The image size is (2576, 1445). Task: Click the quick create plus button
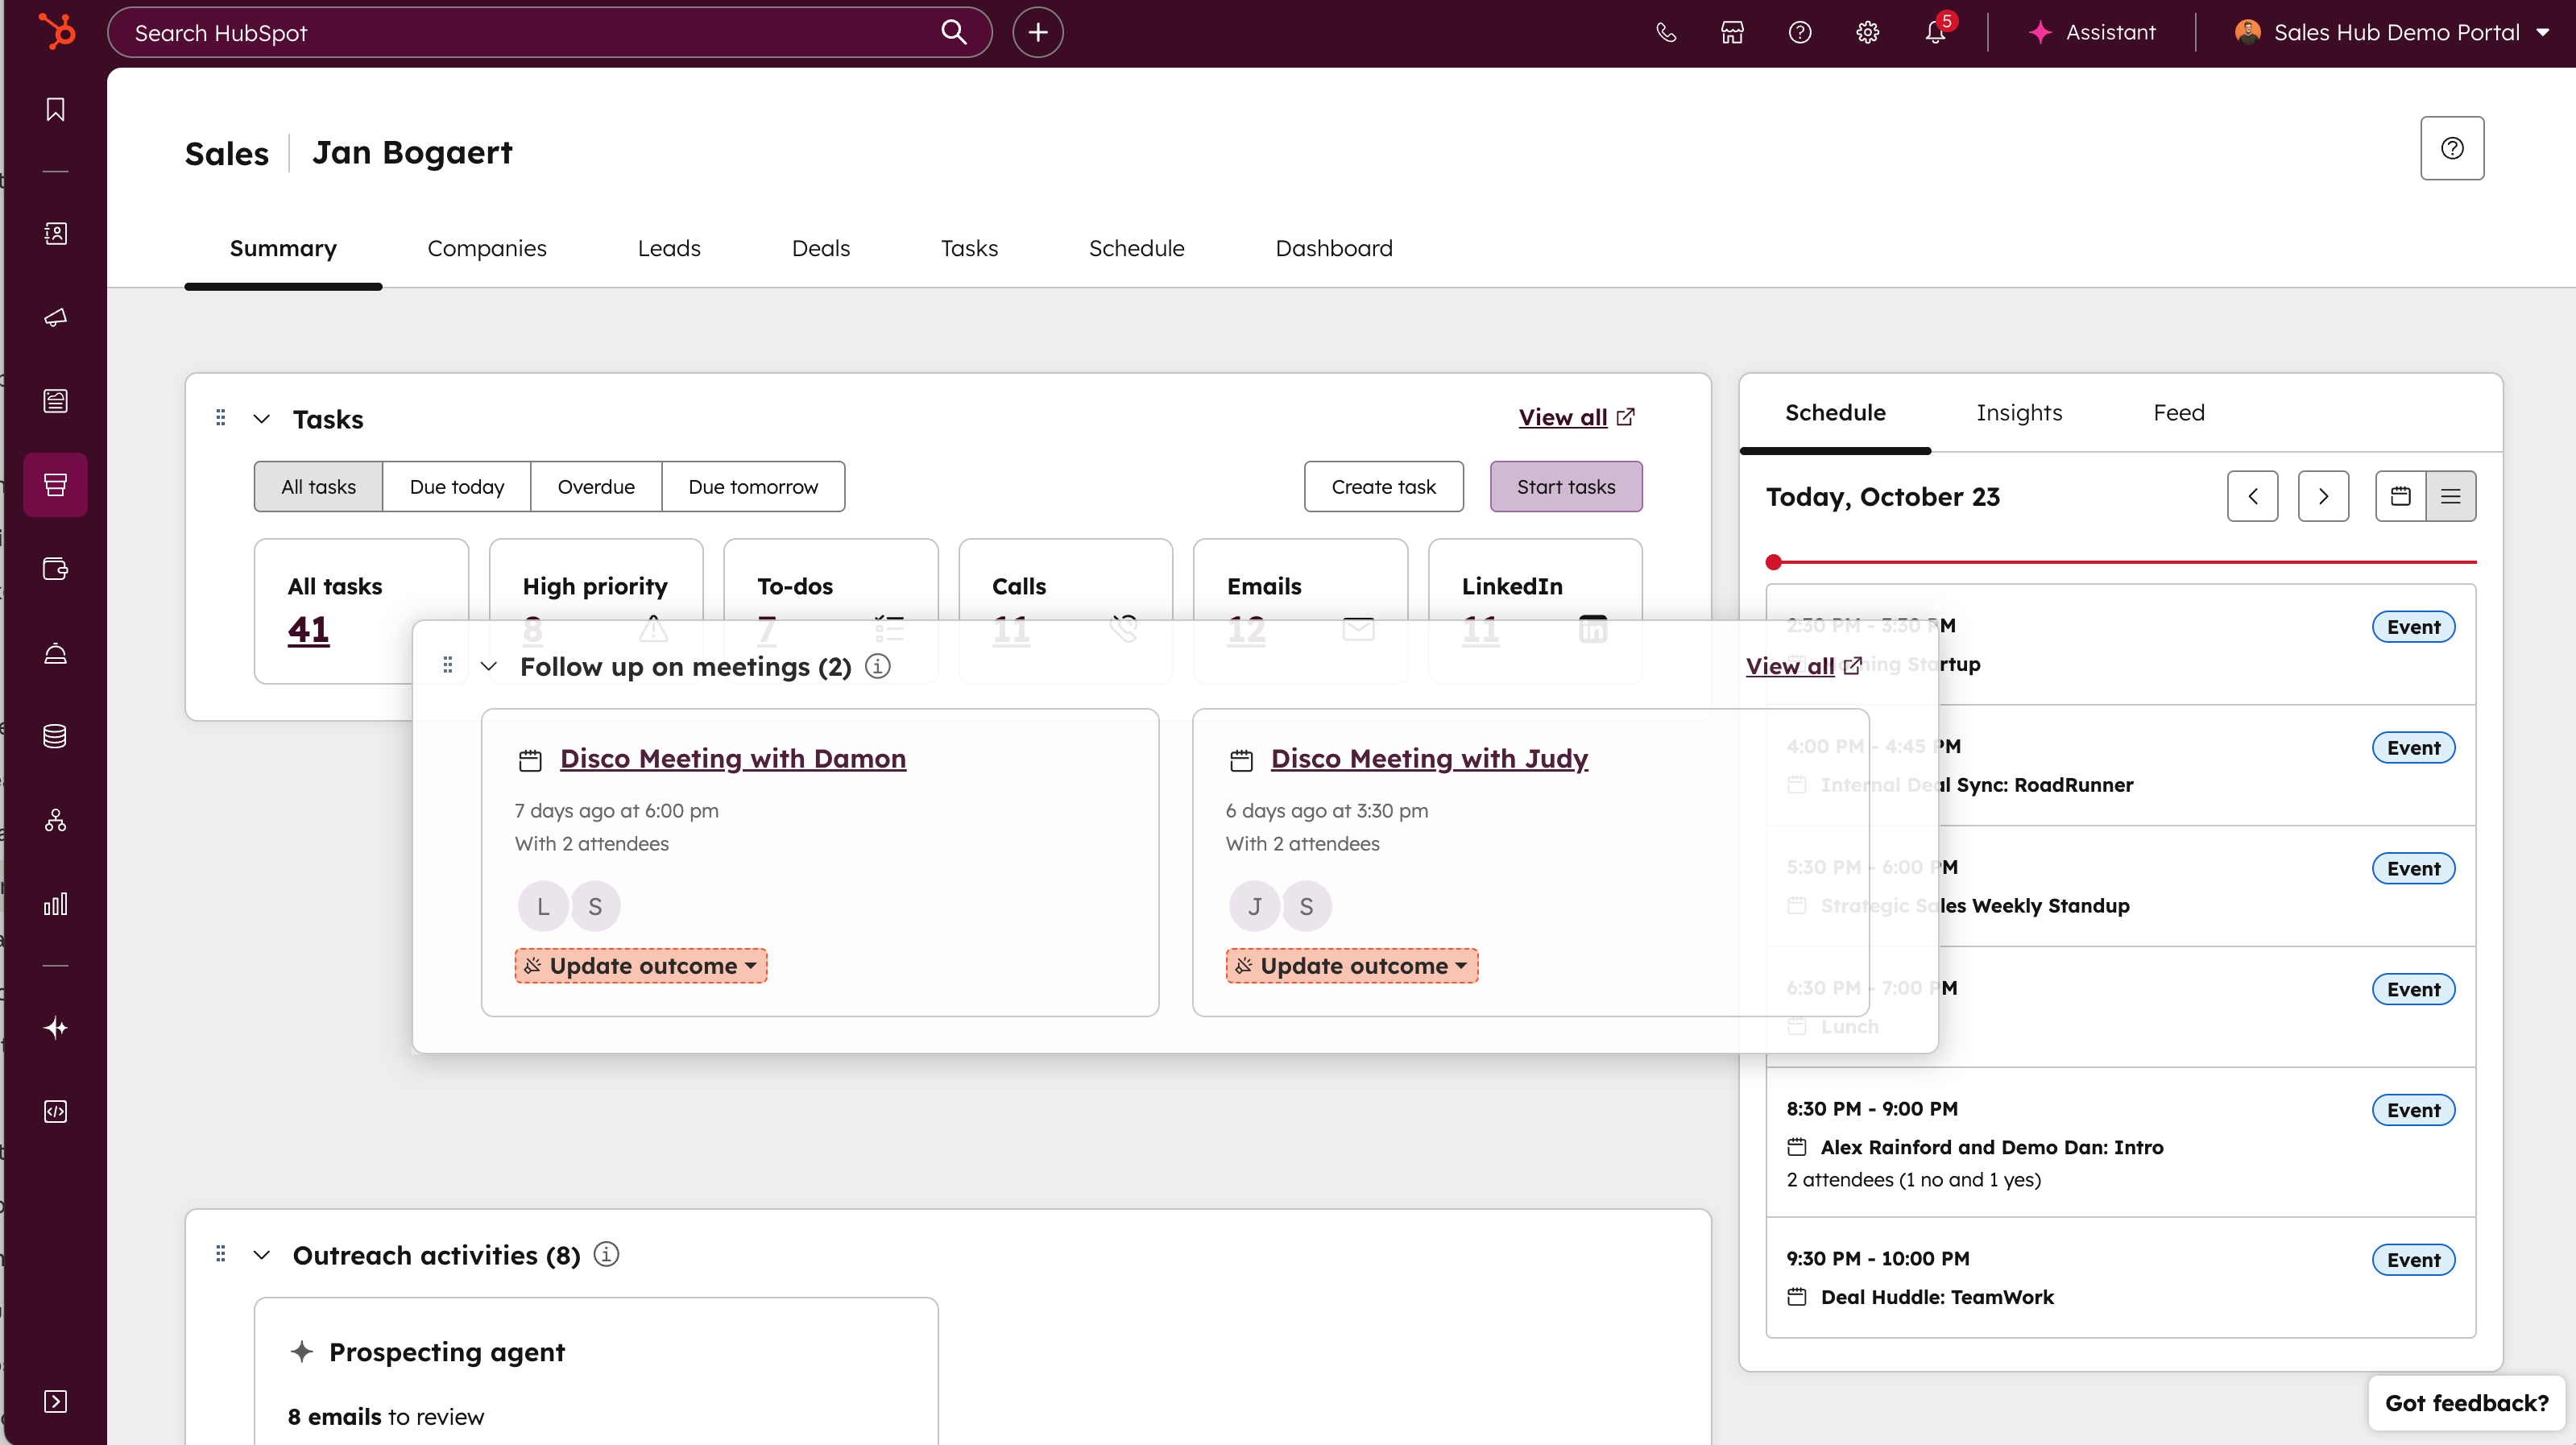click(x=1038, y=32)
